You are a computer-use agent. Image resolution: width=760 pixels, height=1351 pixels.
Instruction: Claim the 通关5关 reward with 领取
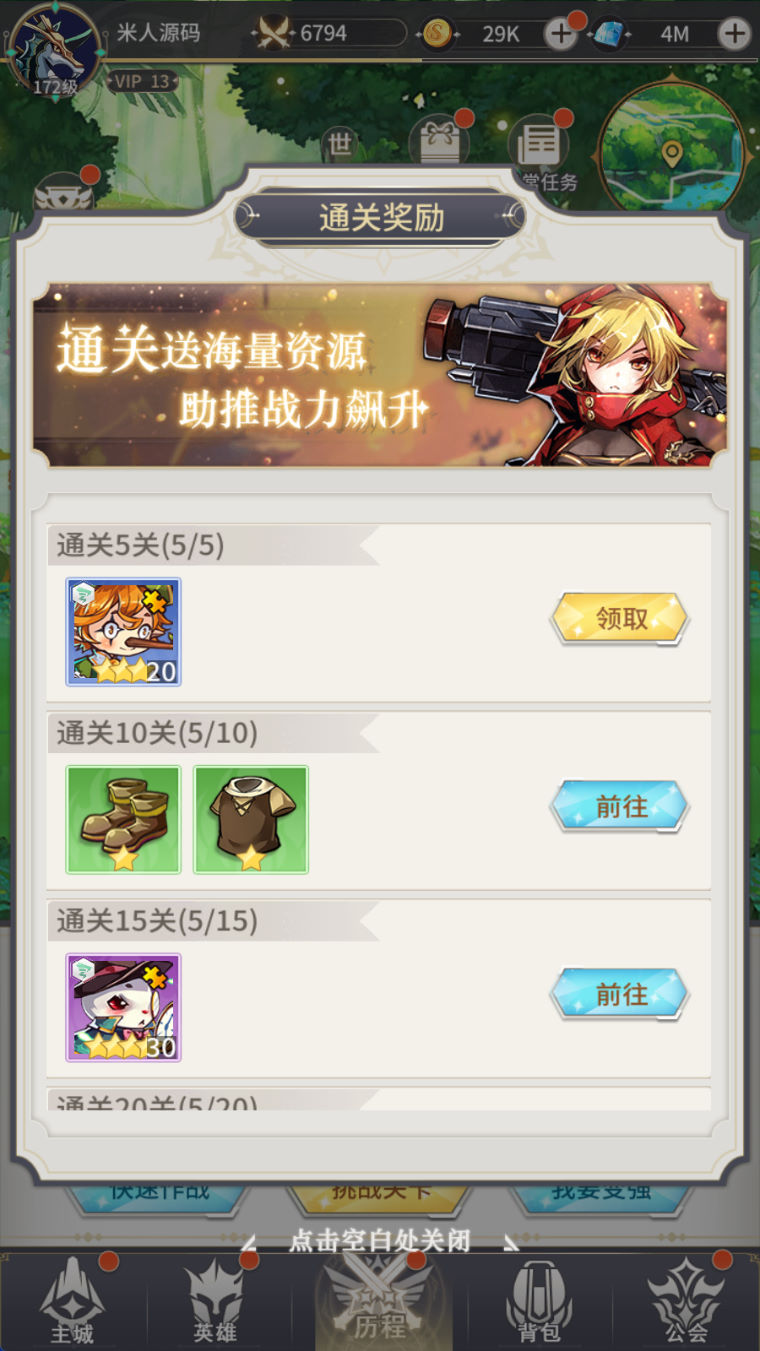pos(620,619)
